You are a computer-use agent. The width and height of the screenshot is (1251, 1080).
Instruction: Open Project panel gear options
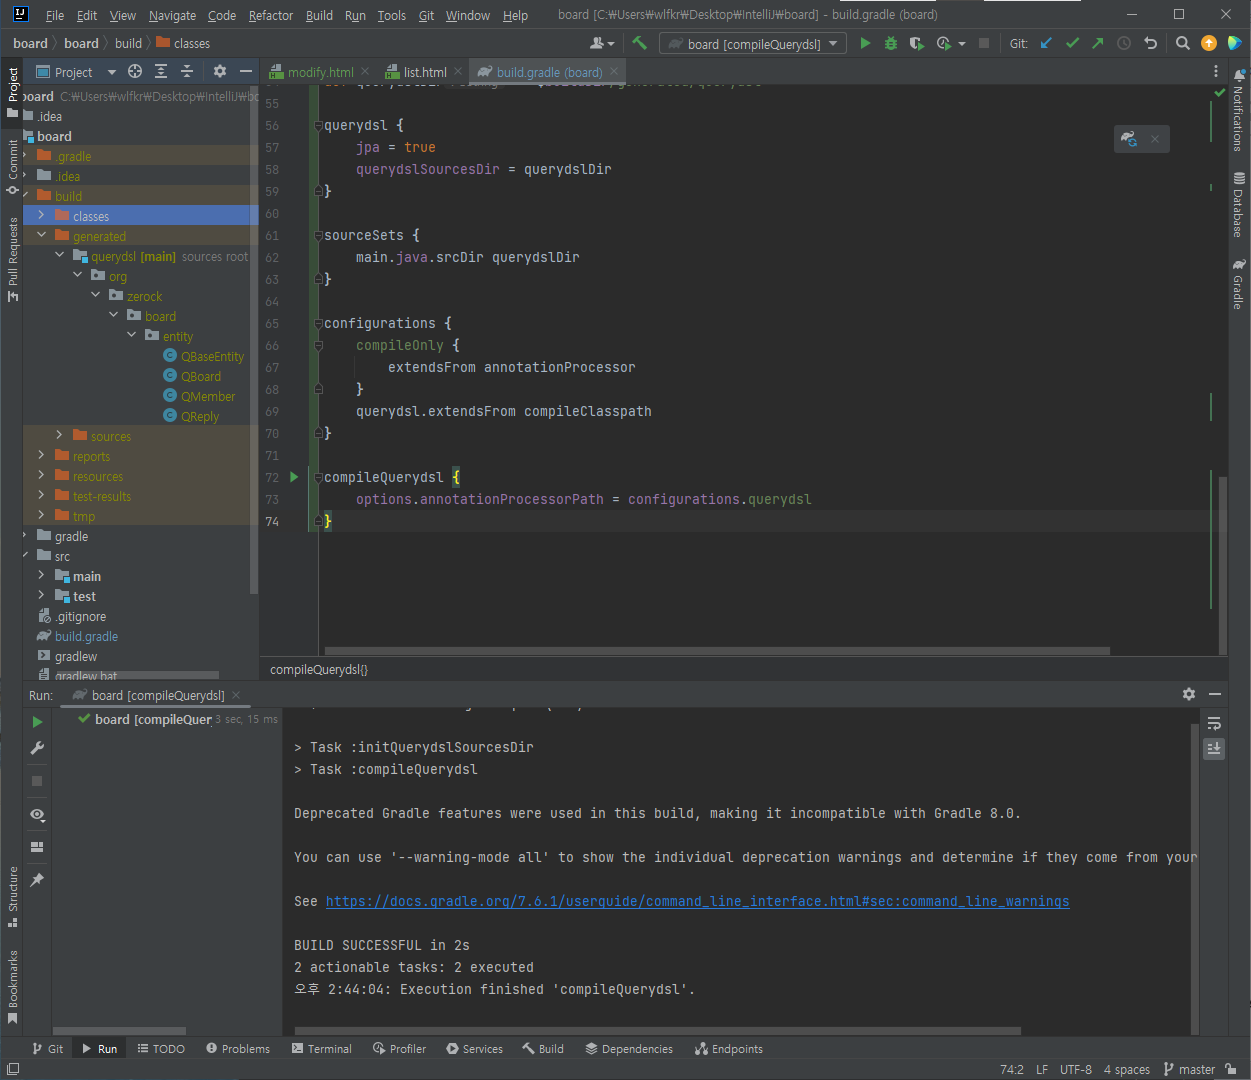tap(220, 71)
